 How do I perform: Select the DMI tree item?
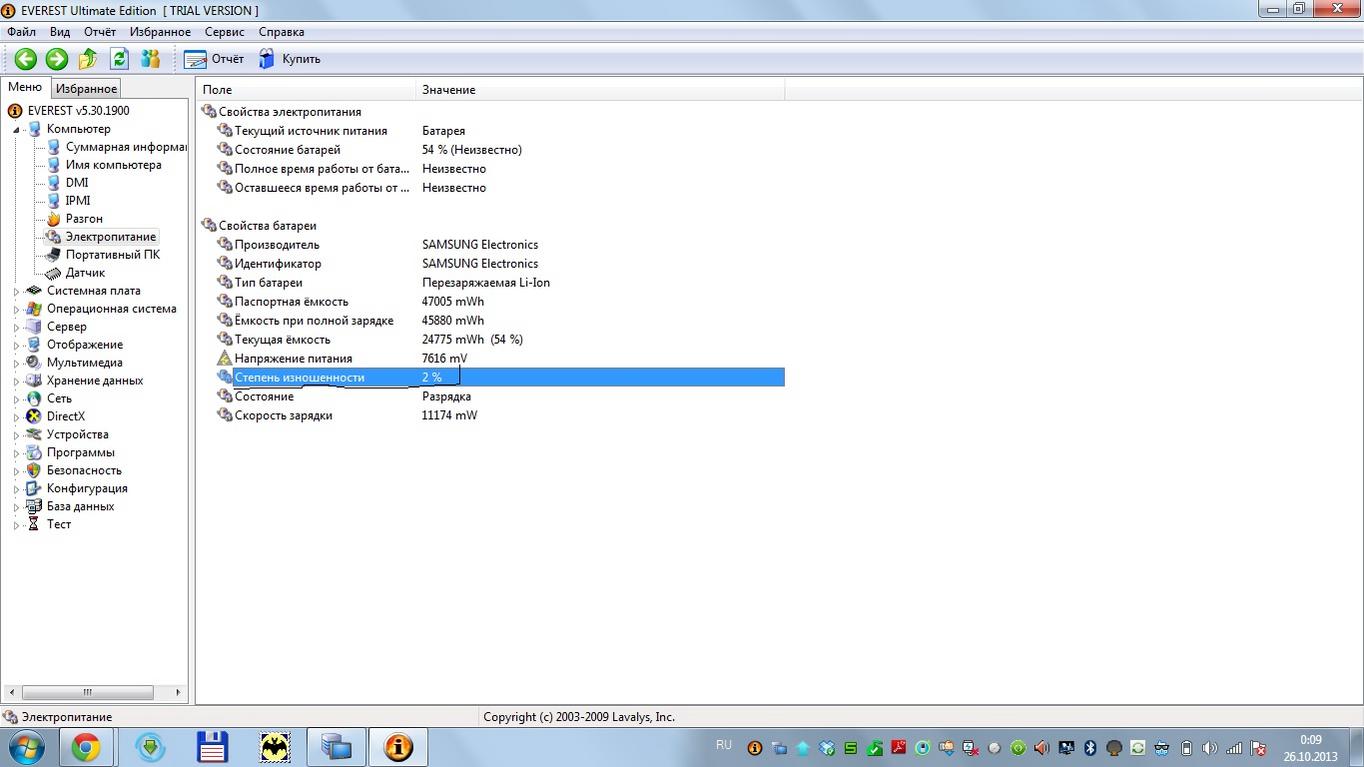click(77, 183)
